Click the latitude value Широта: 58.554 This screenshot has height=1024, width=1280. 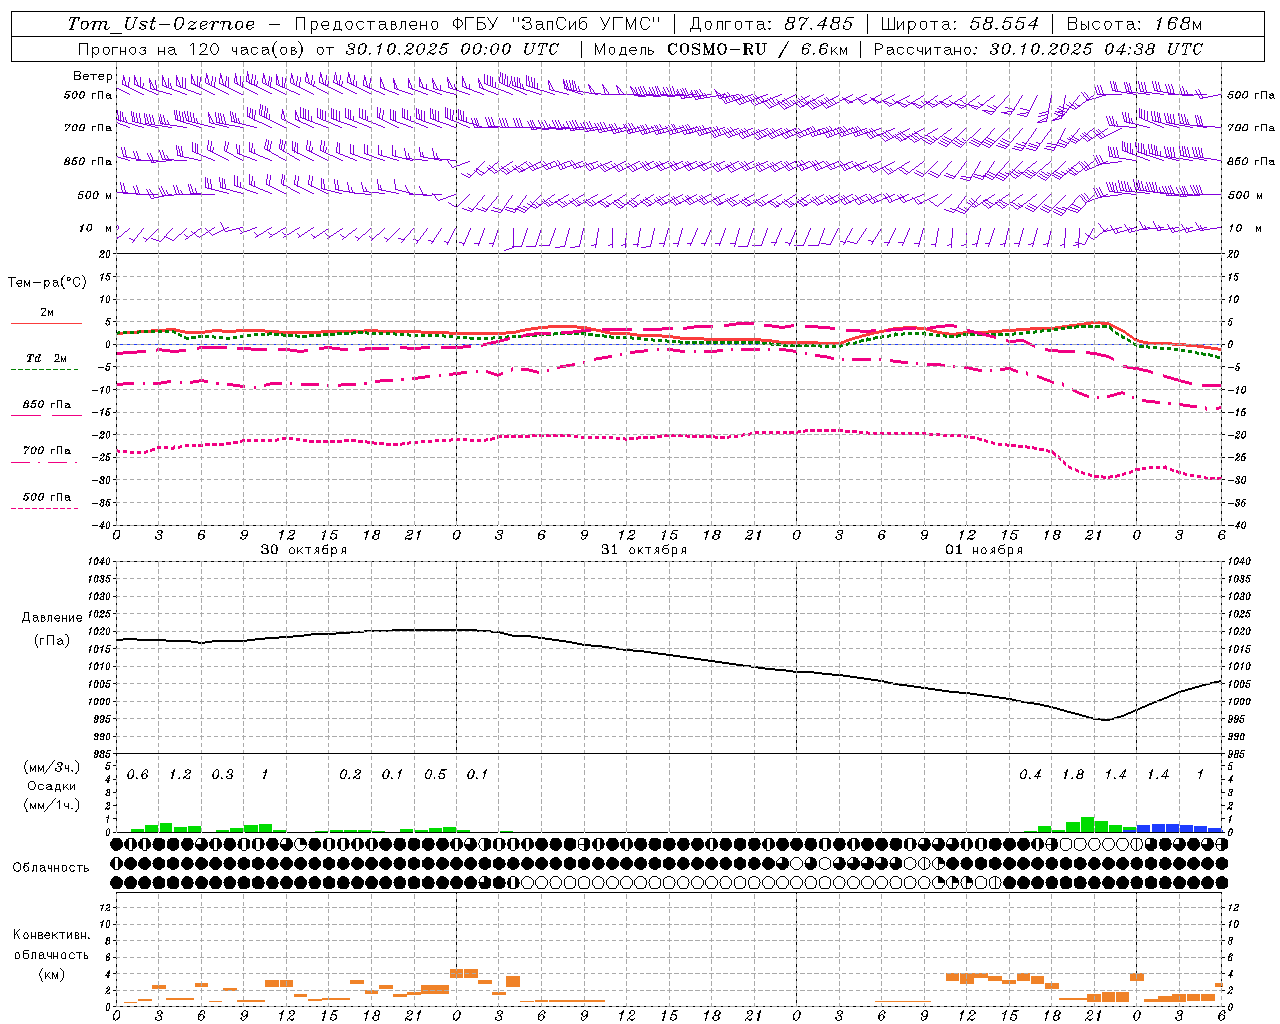click(959, 24)
